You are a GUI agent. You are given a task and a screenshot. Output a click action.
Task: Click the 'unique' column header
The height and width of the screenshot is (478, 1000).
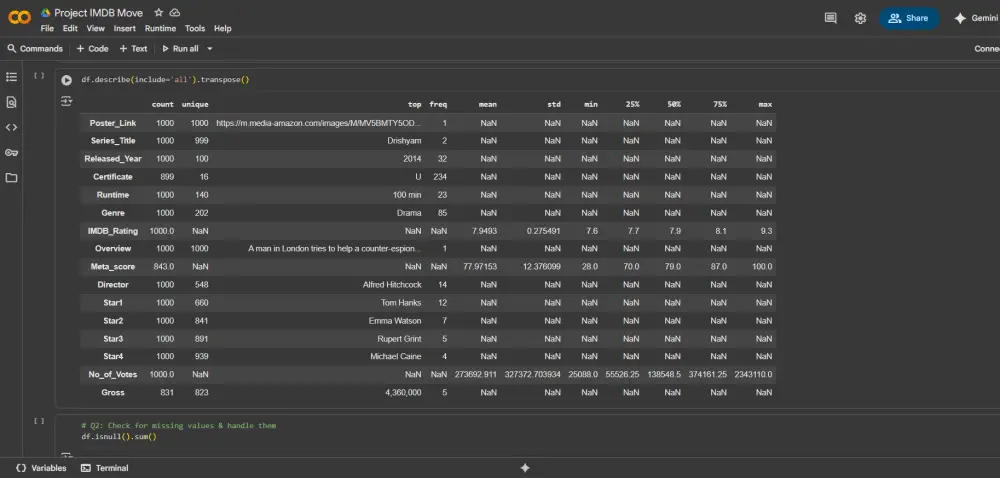[195, 105]
